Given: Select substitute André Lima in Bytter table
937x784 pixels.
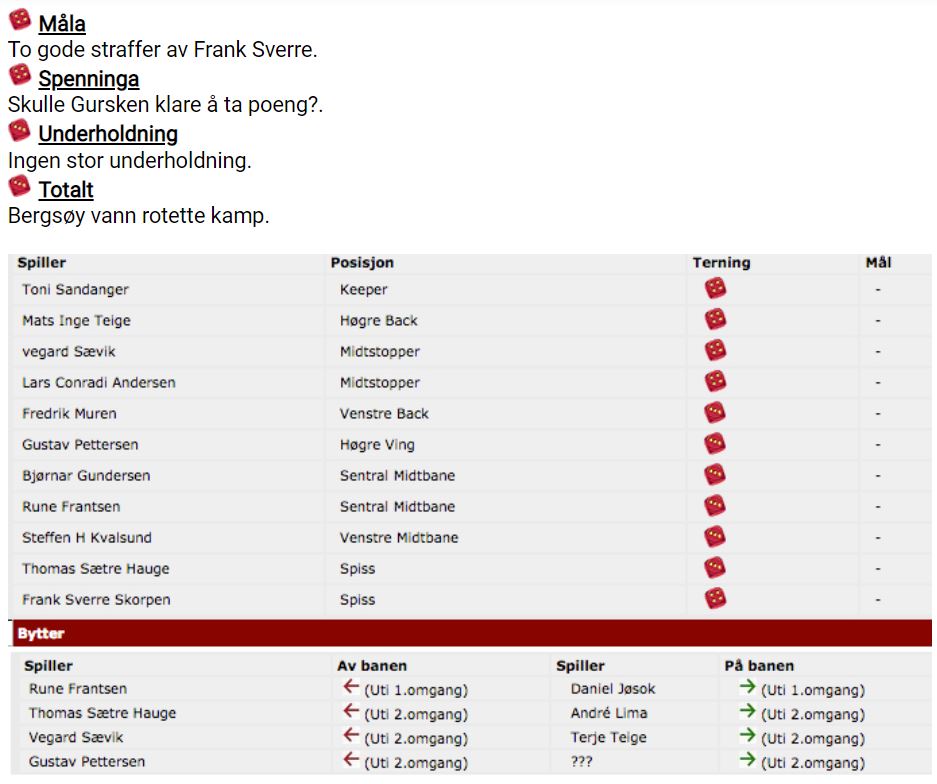Looking at the screenshot, I should pos(609,713).
